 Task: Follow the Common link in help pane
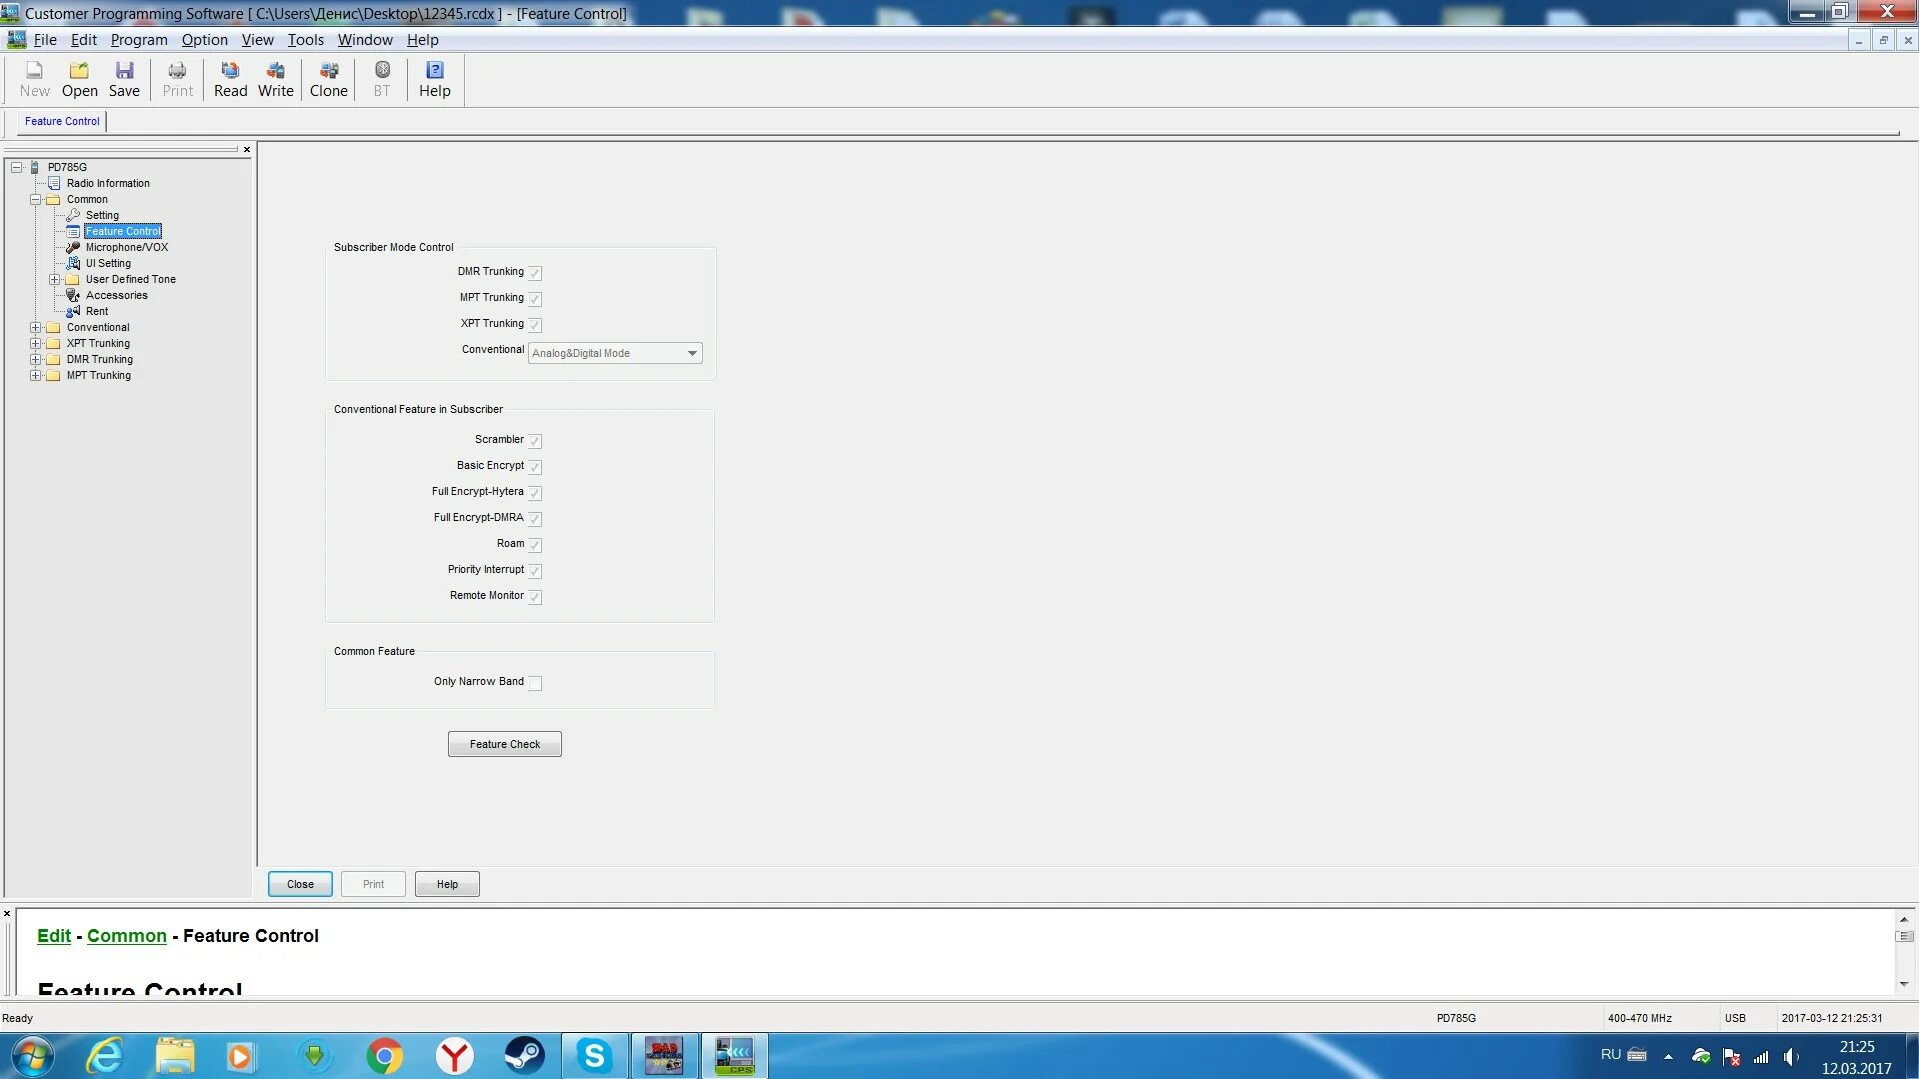point(127,936)
